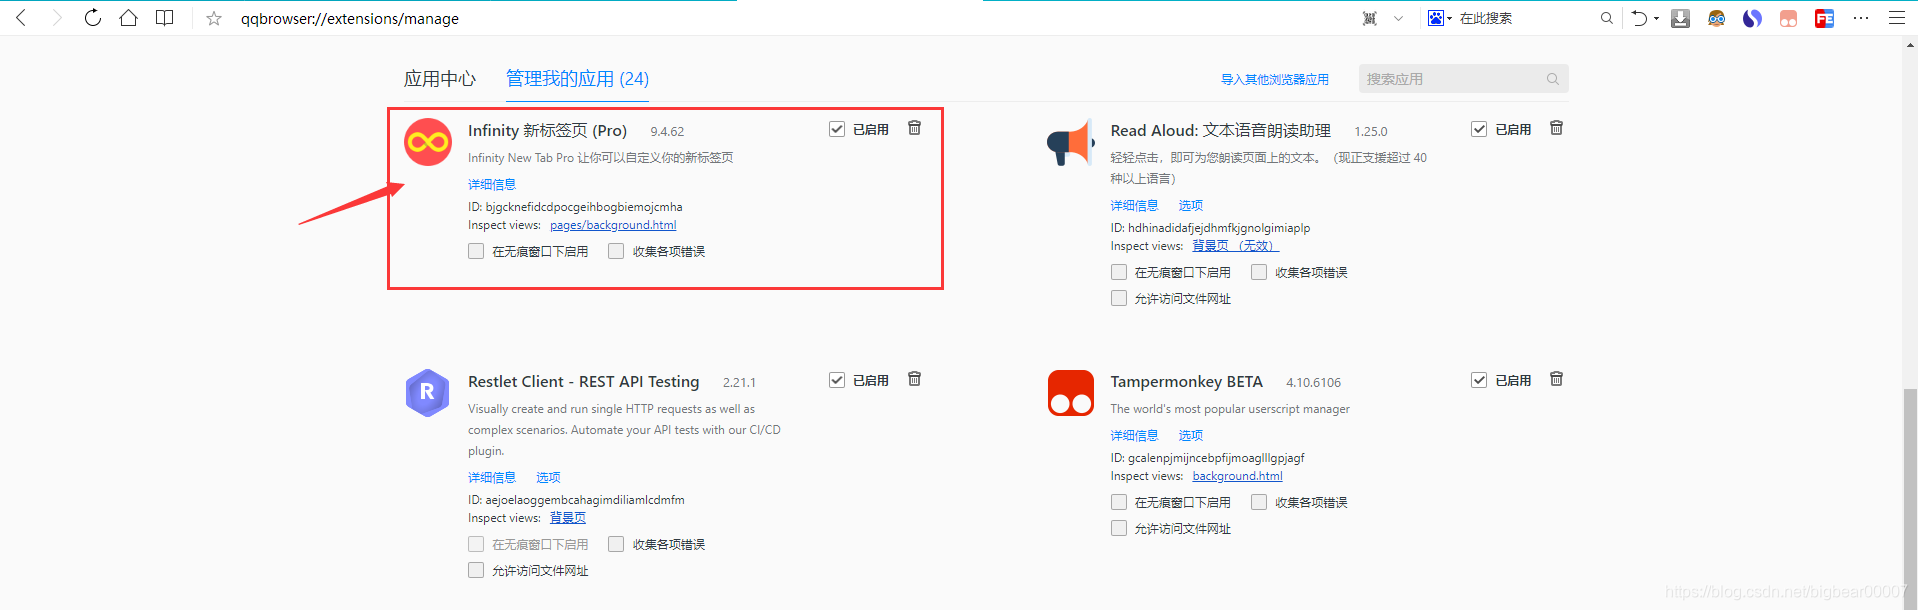
Task: Go forward with the browser forward arrow
Action: pyautogui.click(x=57, y=18)
